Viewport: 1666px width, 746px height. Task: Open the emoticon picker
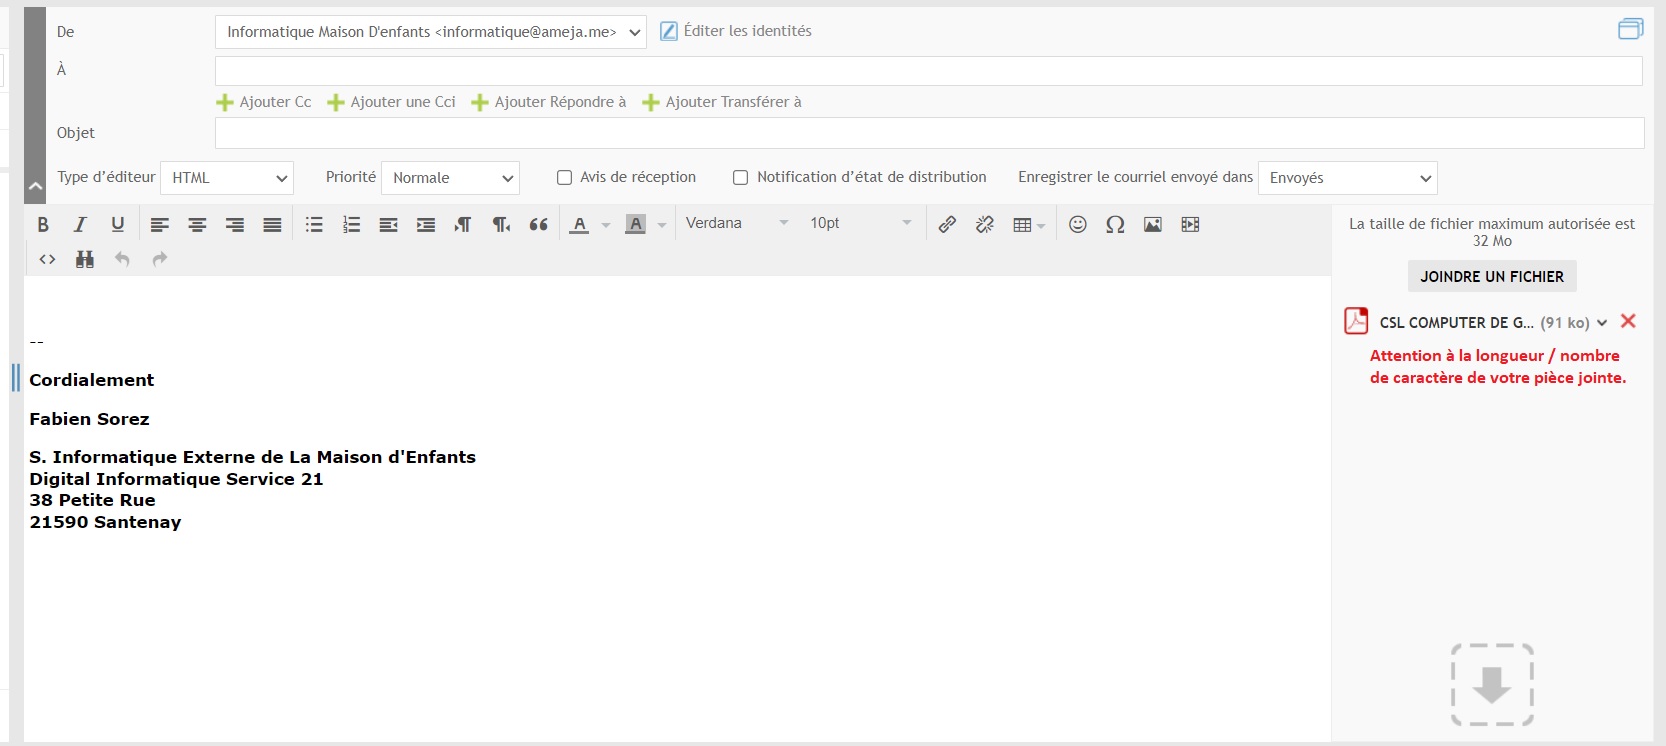(1077, 225)
